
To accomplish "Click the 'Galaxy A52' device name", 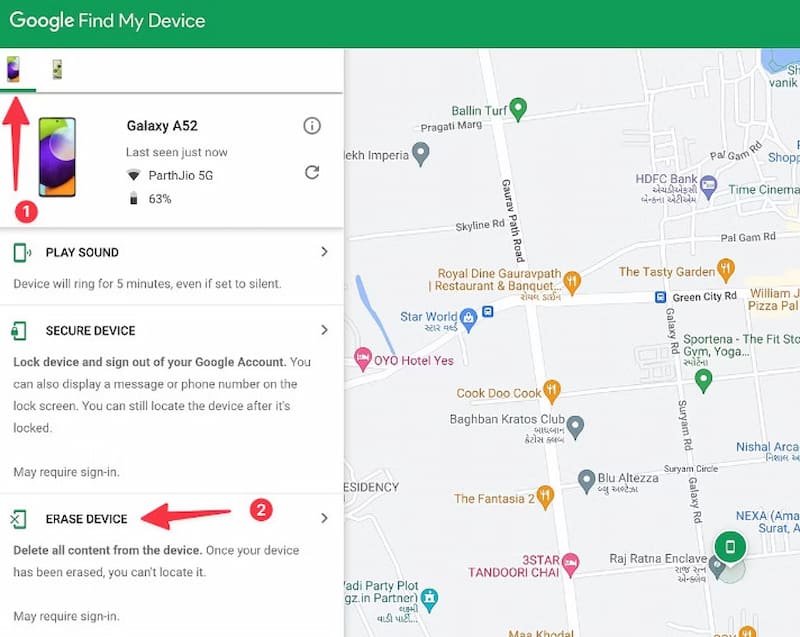I will [162, 126].
